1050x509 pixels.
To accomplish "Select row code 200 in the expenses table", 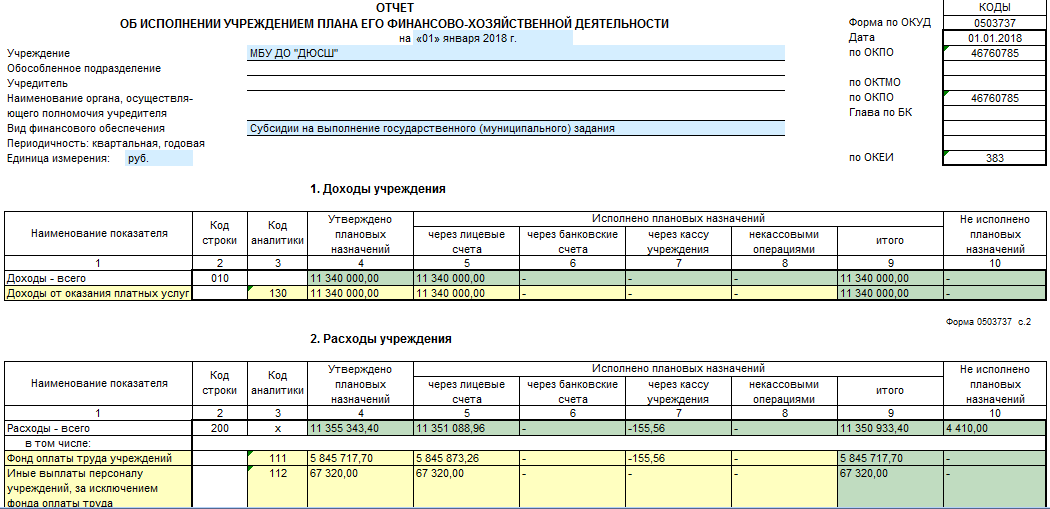I will [x=220, y=428].
